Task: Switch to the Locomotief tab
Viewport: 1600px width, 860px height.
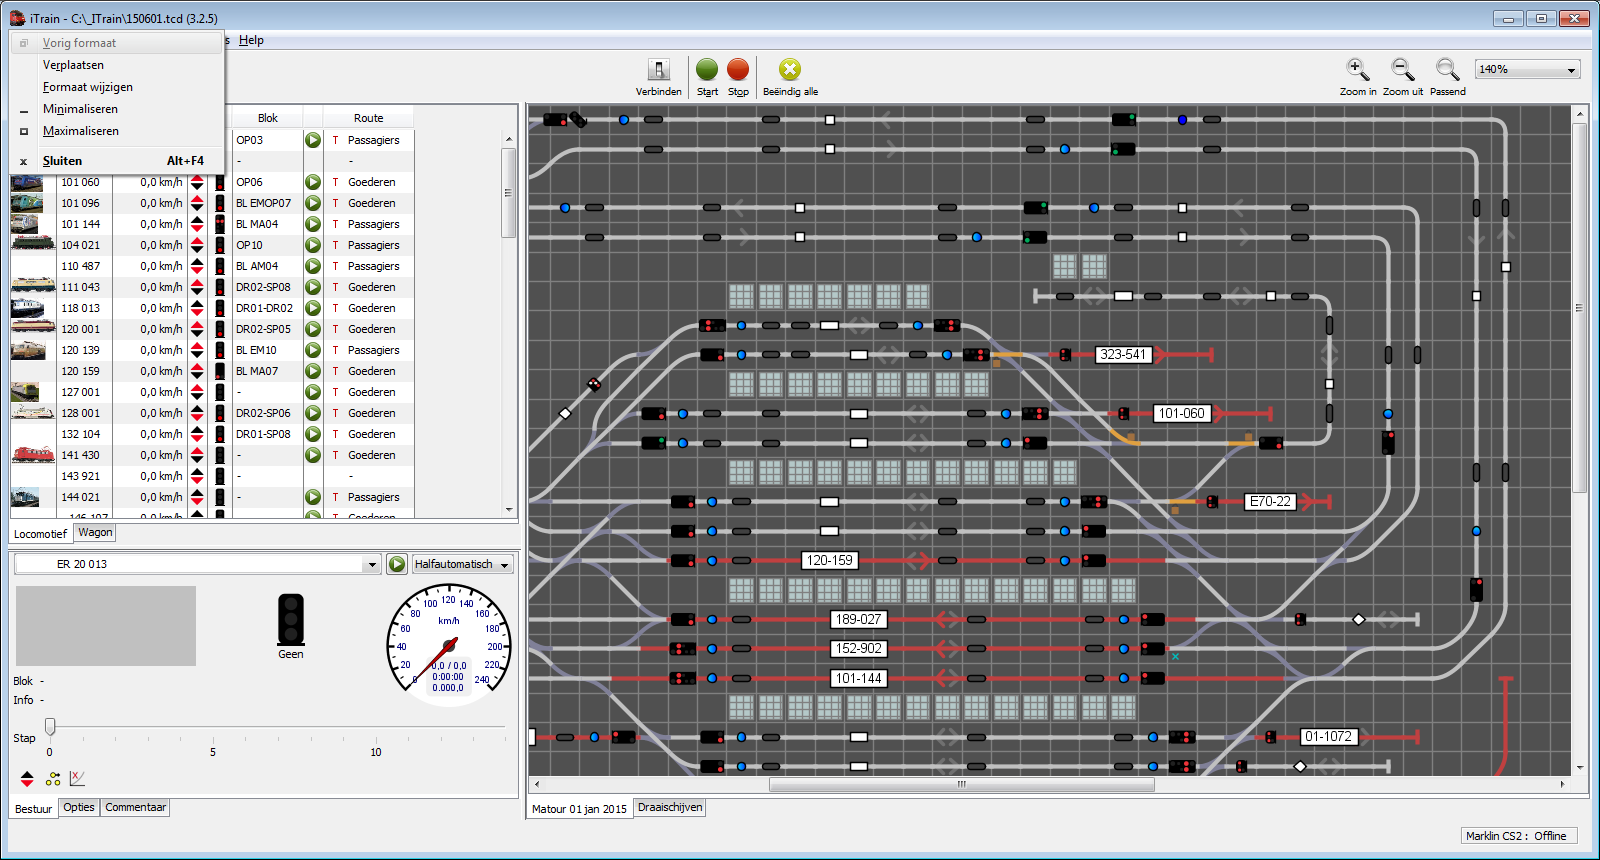Action: pyautogui.click(x=41, y=534)
